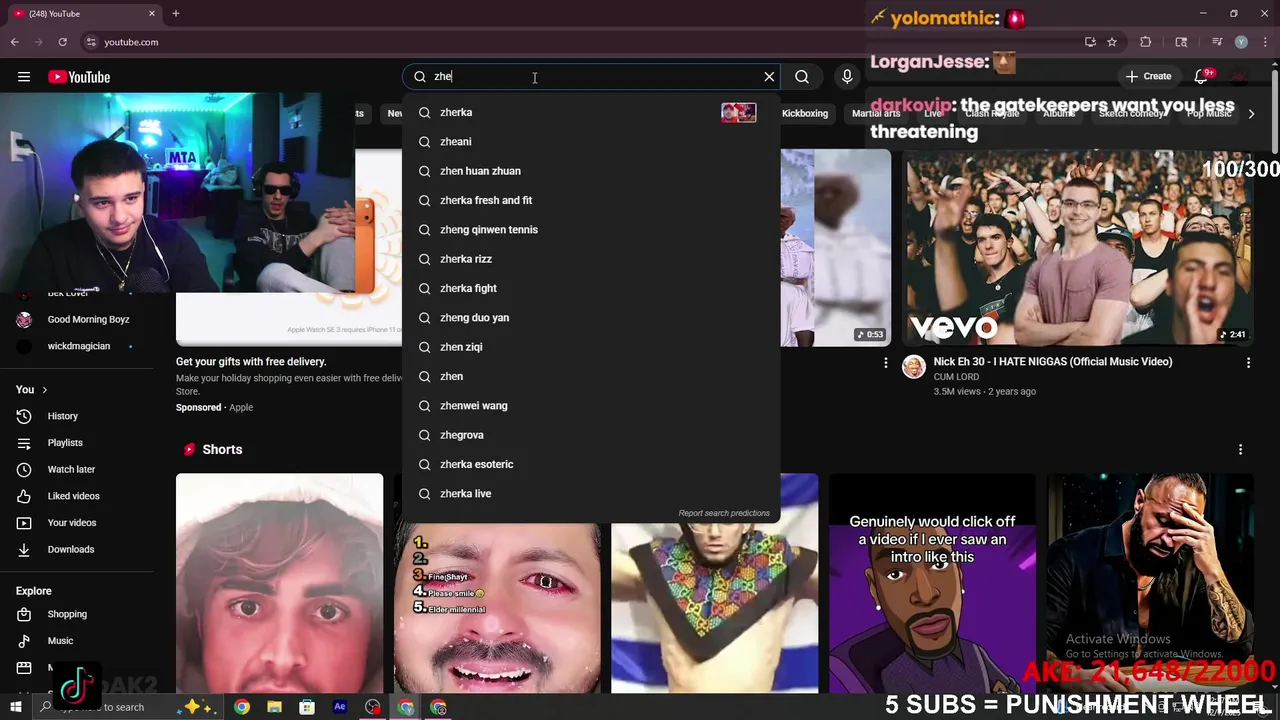Open Downloads in the sidebar
This screenshot has height=720, width=1280.
pyautogui.click(x=70, y=549)
